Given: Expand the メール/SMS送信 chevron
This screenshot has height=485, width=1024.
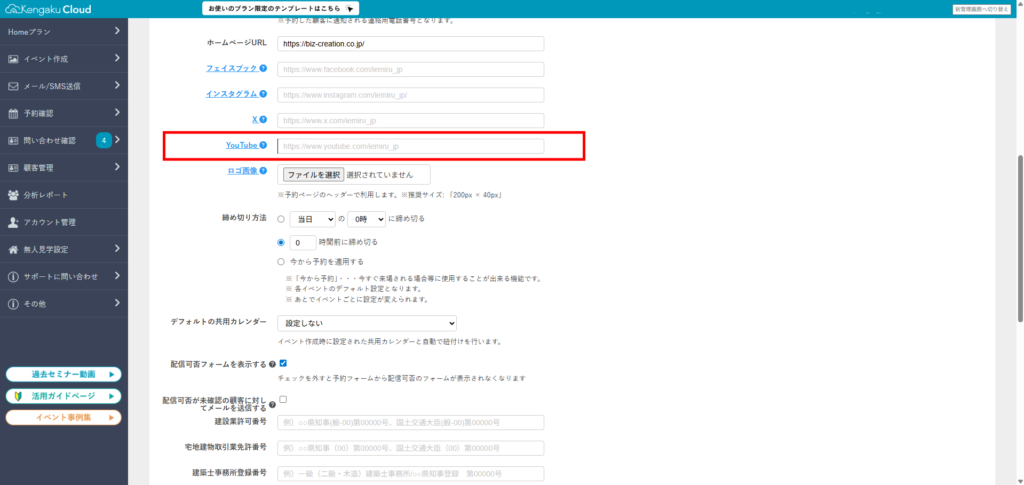Looking at the screenshot, I should coord(117,86).
